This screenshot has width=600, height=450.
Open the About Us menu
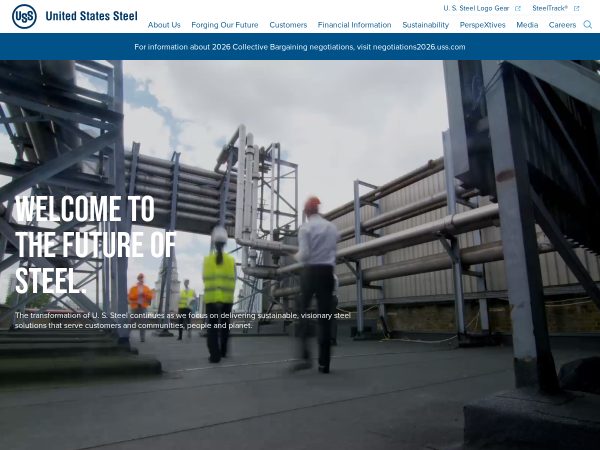164,25
